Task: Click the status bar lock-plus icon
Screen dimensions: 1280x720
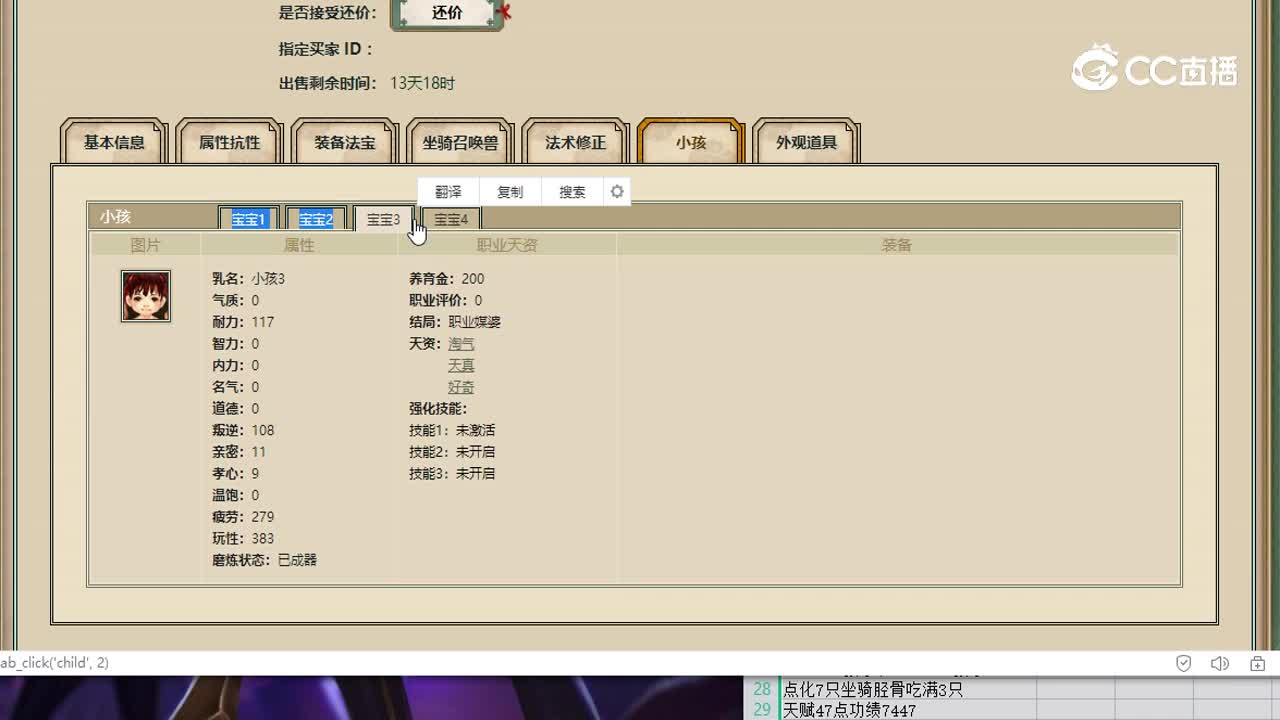Action: tap(1258, 663)
